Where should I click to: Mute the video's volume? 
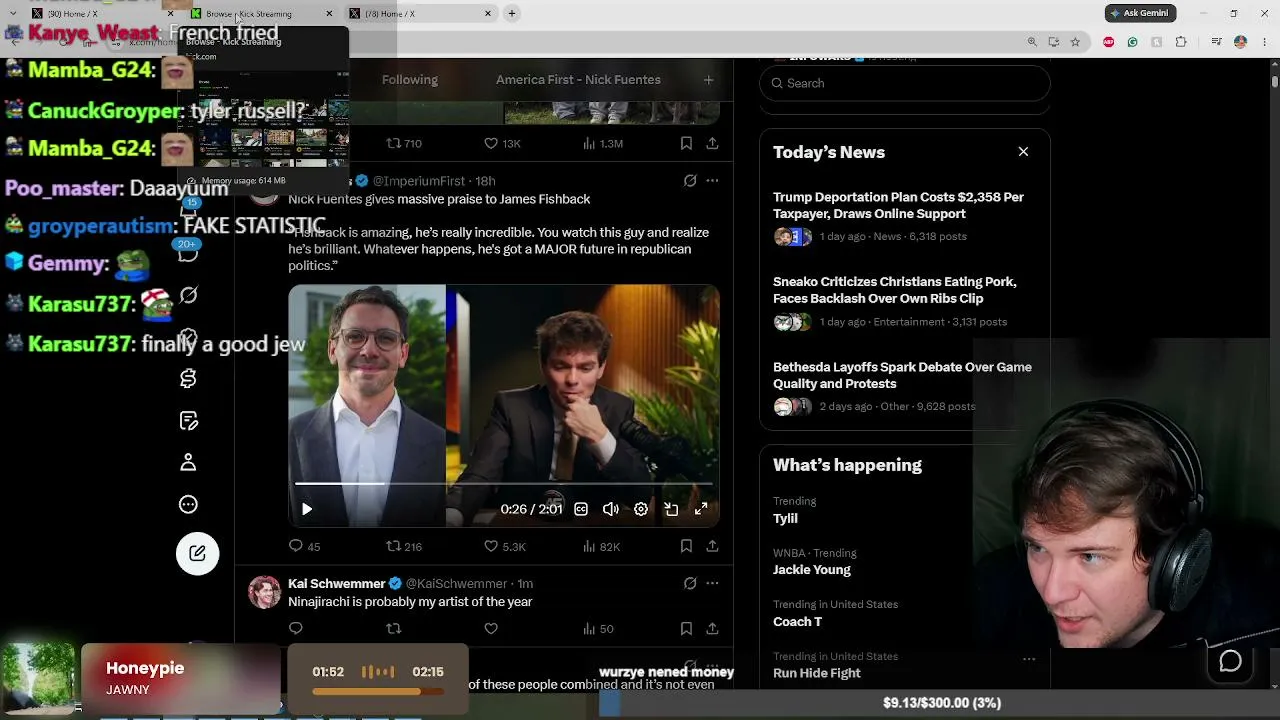point(611,509)
